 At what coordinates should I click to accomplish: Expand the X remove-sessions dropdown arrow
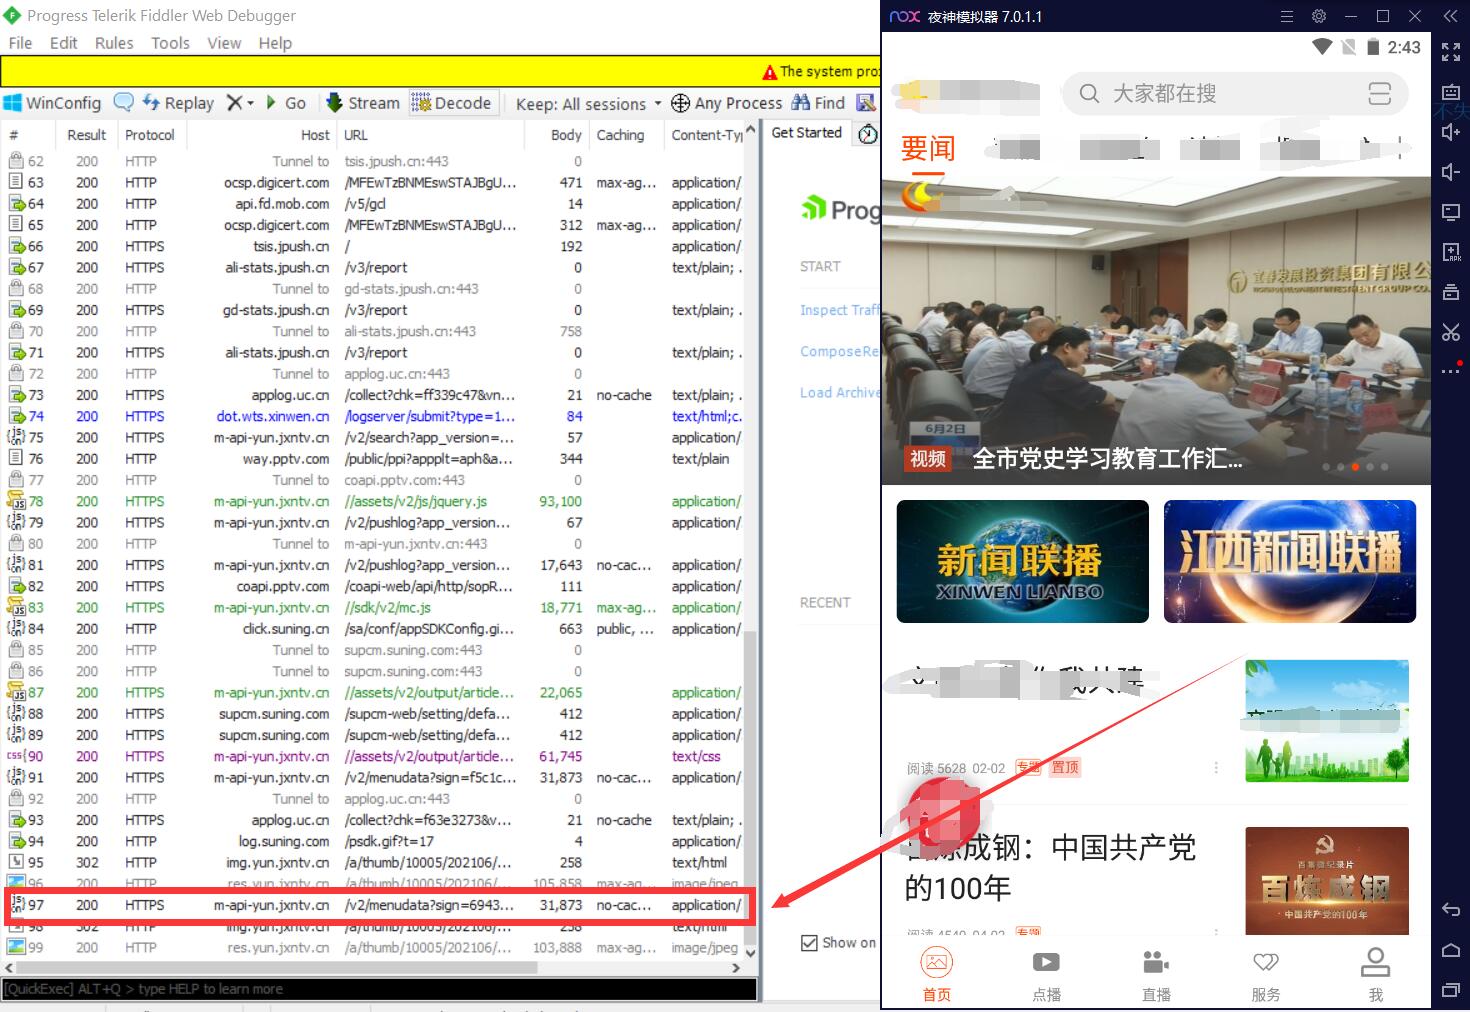pyautogui.click(x=248, y=102)
